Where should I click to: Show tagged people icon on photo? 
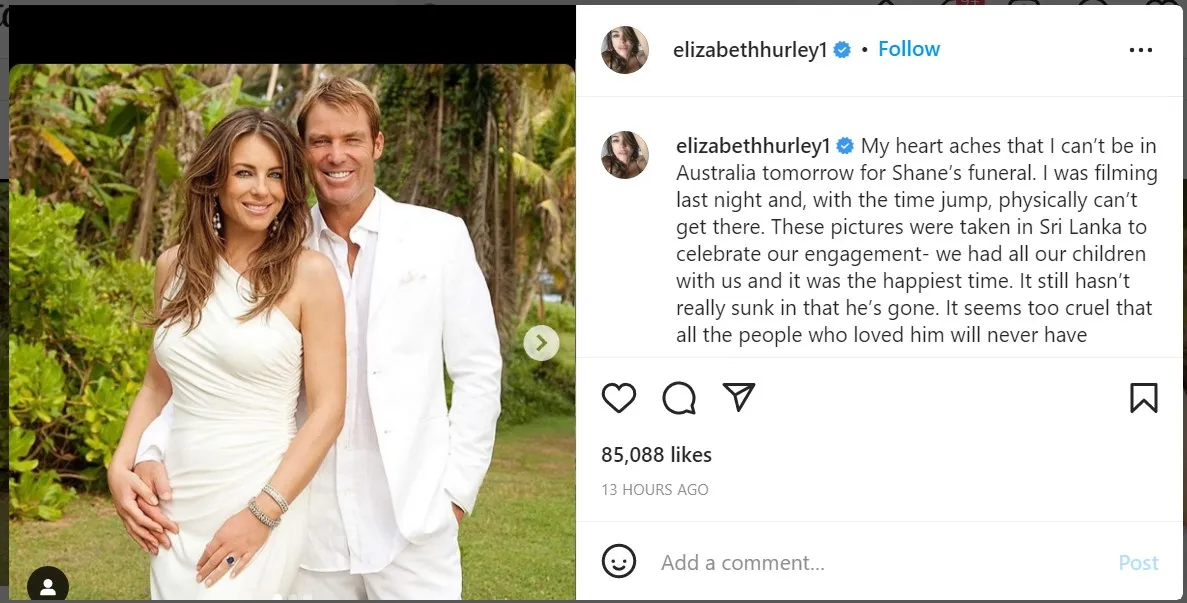(x=48, y=586)
